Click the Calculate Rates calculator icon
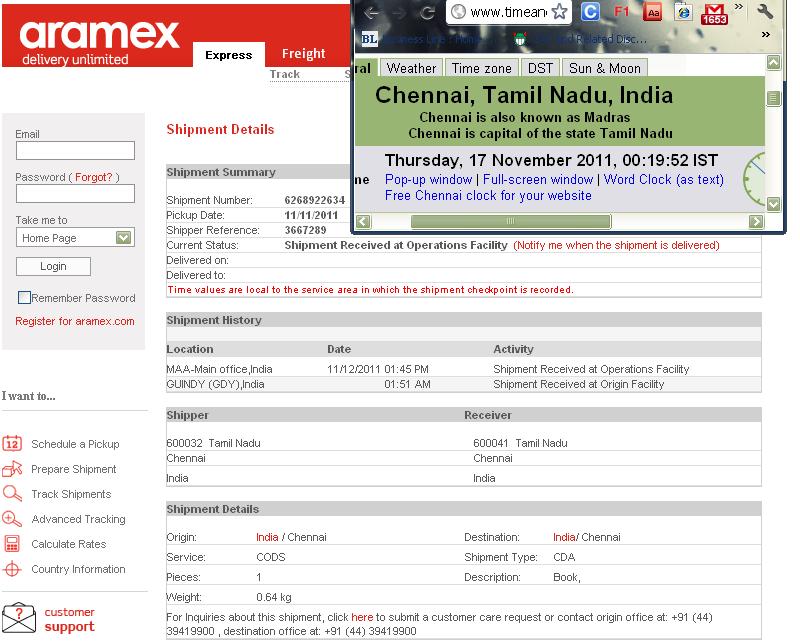 point(12,544)
